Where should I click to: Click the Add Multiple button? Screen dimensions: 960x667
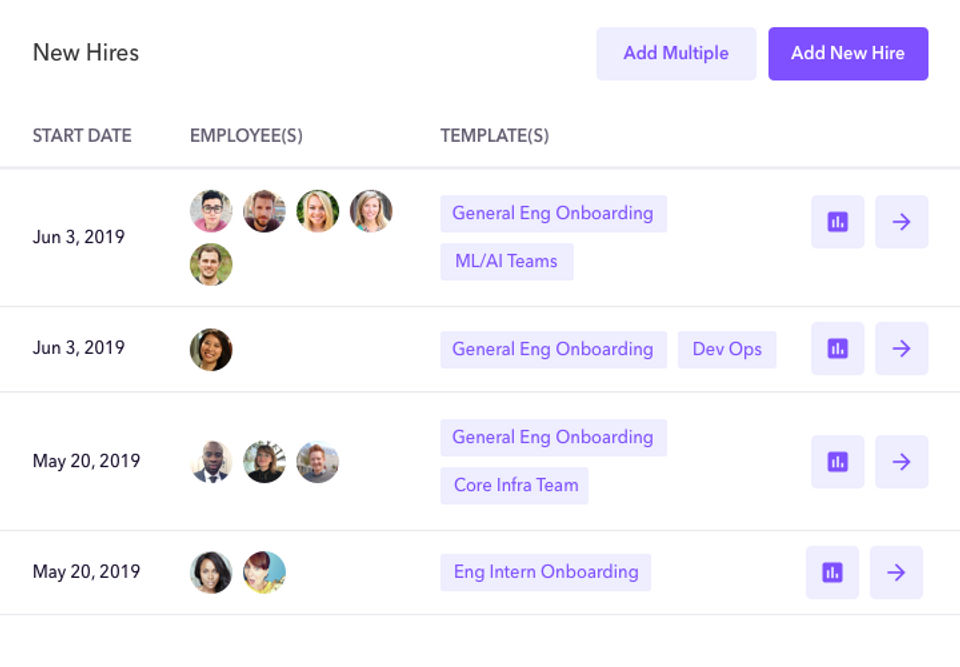[676, 54]
